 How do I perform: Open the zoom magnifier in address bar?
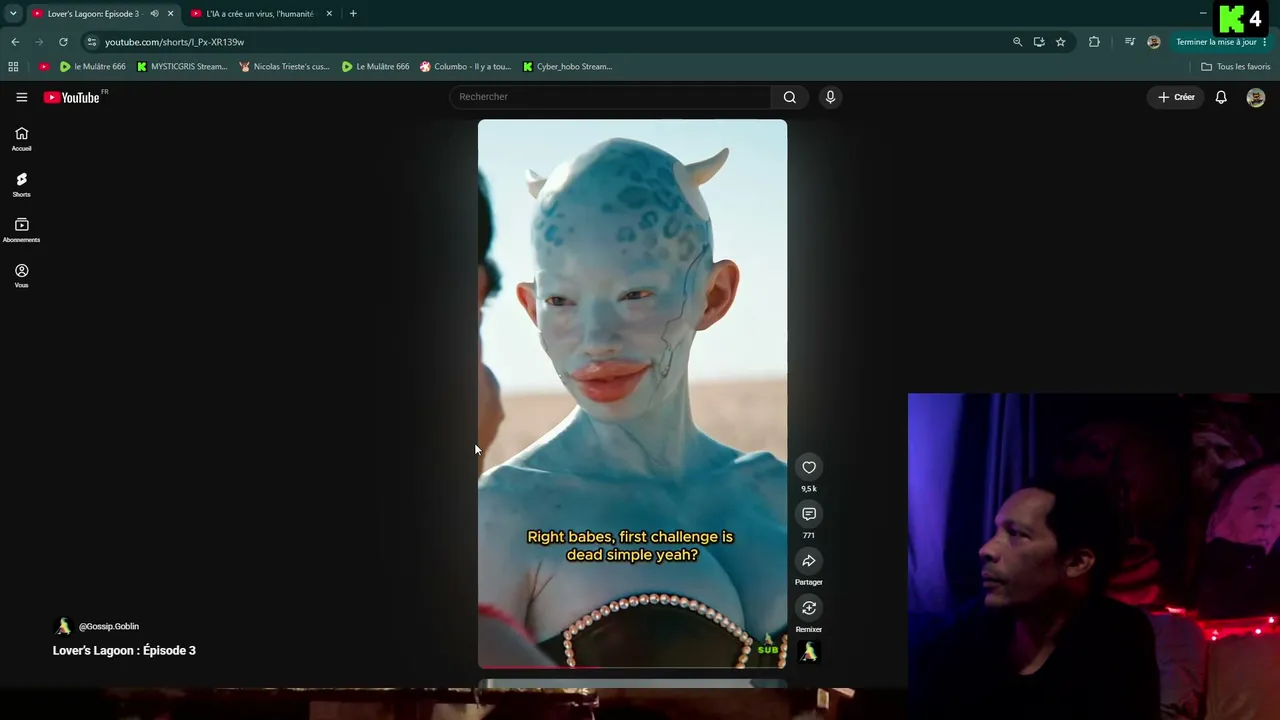1017,42
